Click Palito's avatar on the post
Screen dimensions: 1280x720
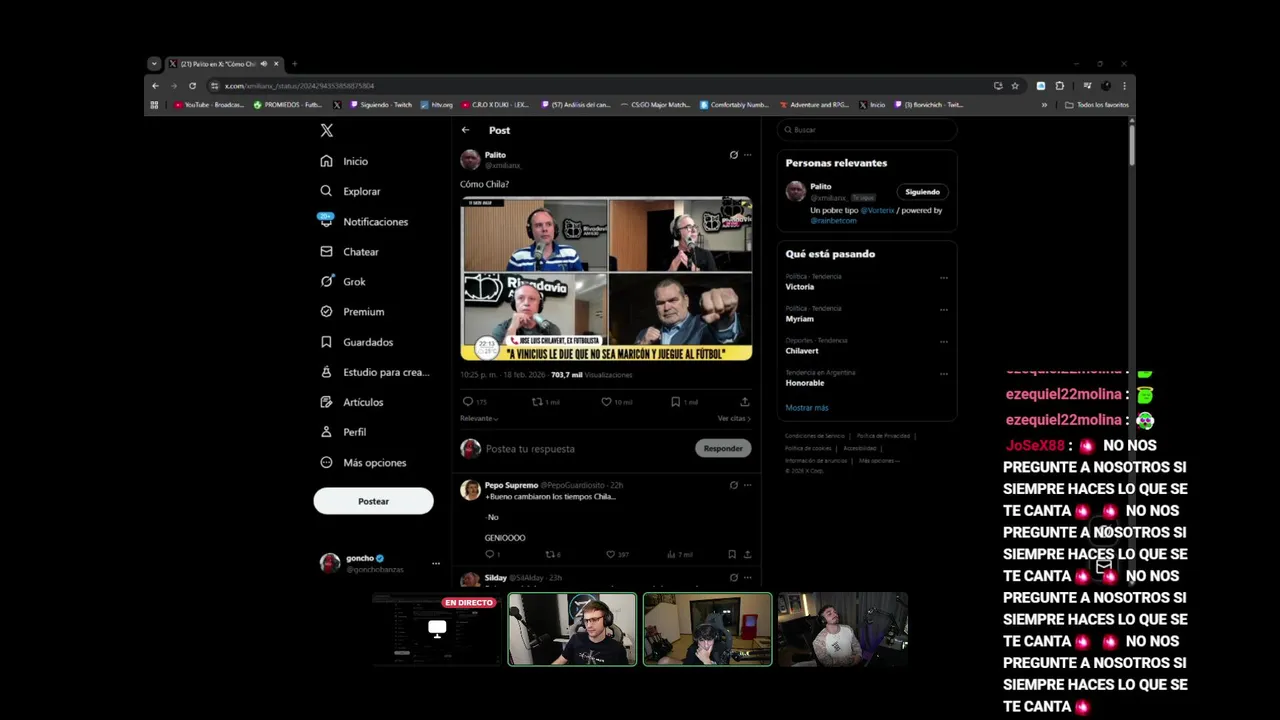pos(469,160)
